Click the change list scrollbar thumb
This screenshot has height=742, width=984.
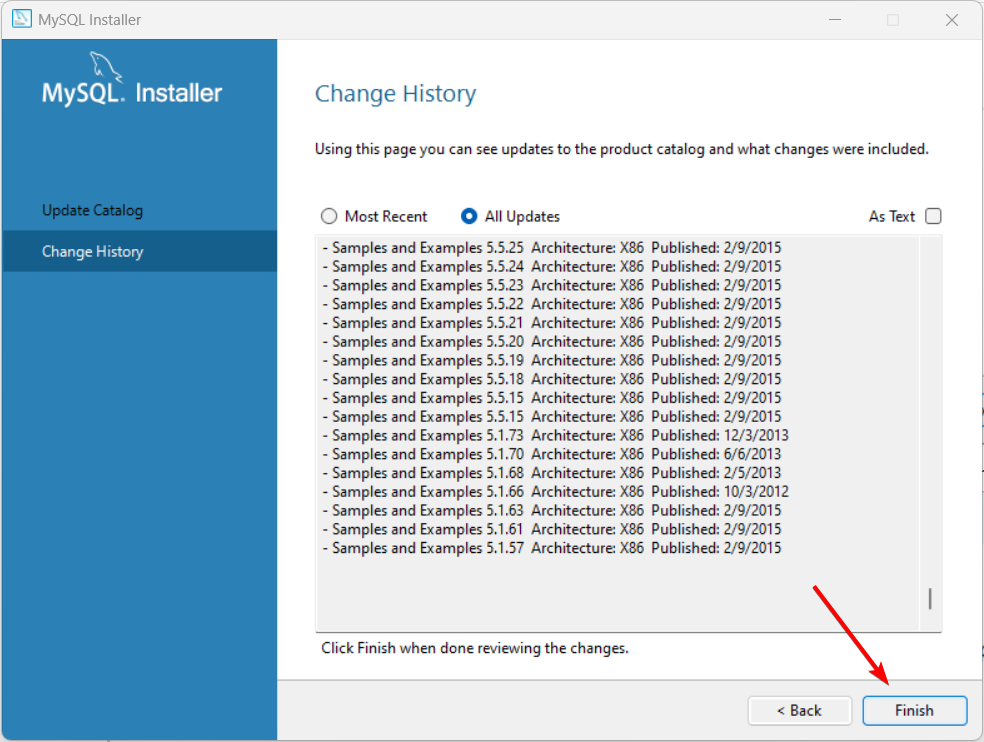(929, 598)
